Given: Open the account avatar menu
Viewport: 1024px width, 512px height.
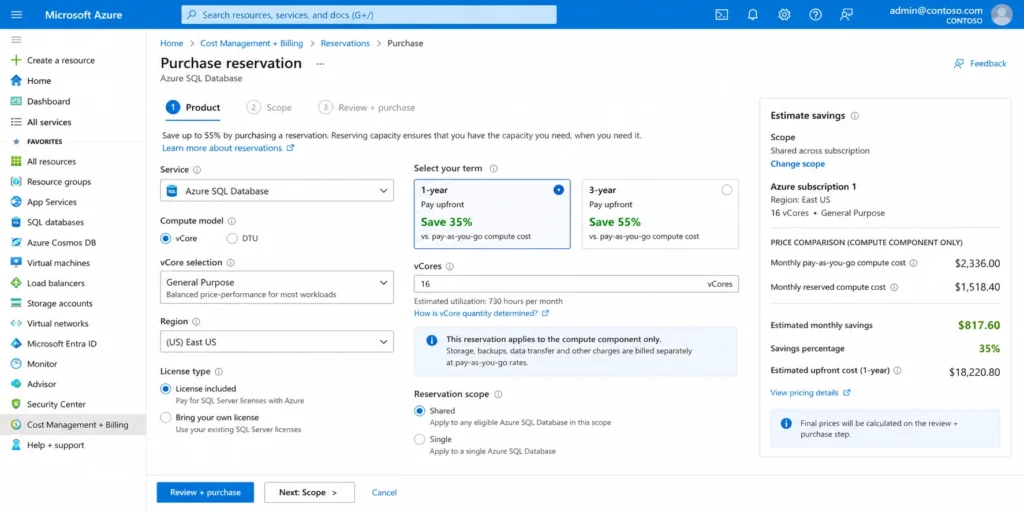Looking at the screenshot, I should click(x=1001, y=14).
